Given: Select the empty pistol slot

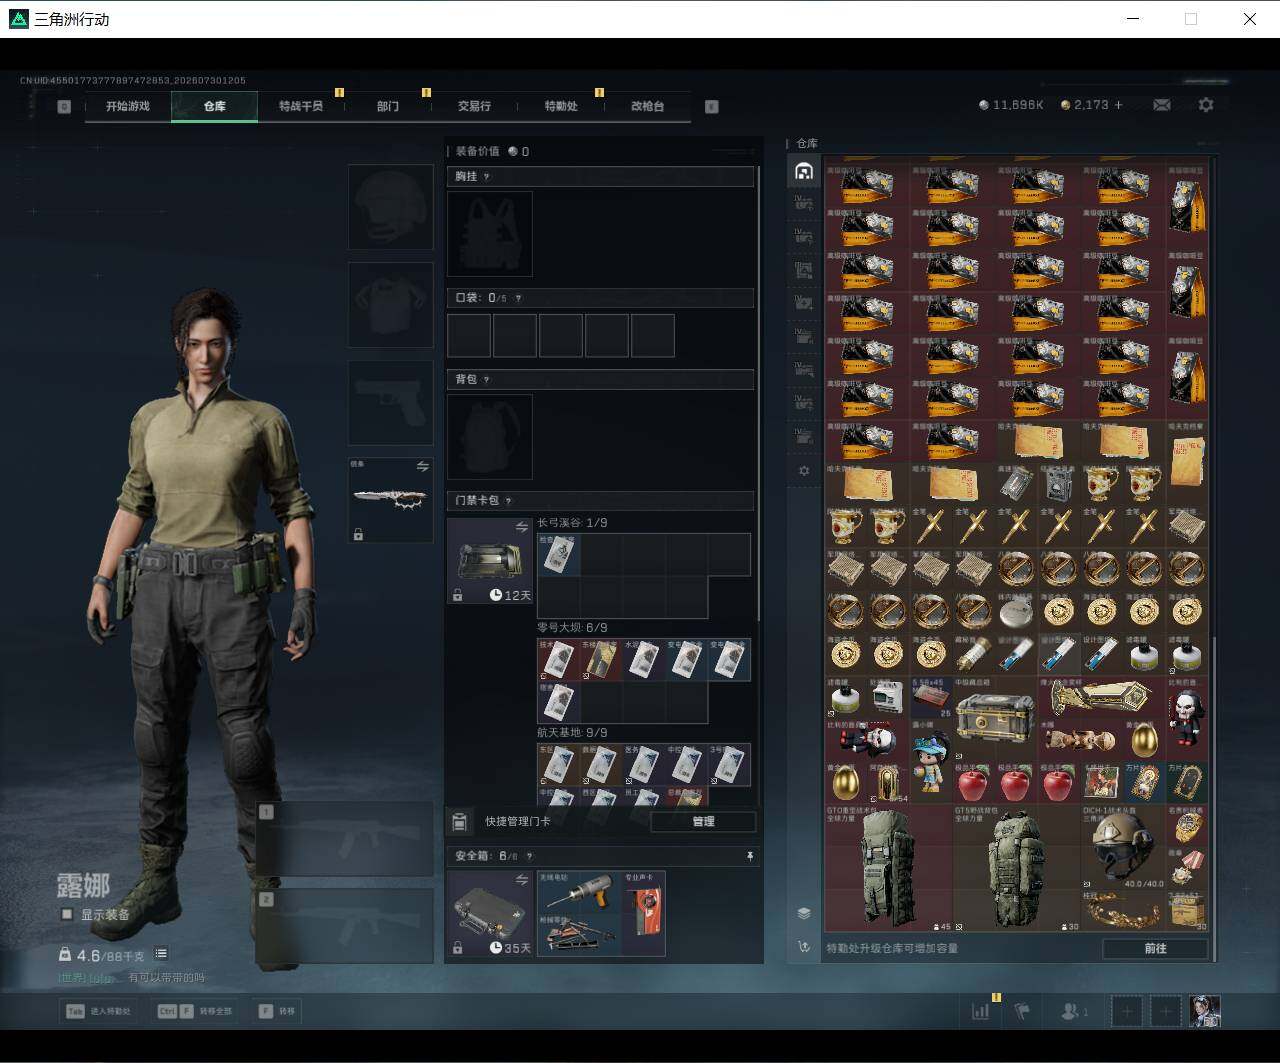Looking at the screenshot, I should click(x=390, y=403).
